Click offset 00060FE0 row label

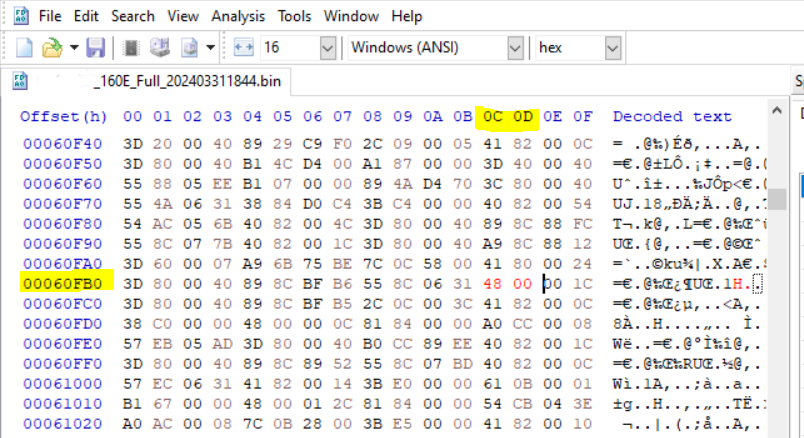63,344
